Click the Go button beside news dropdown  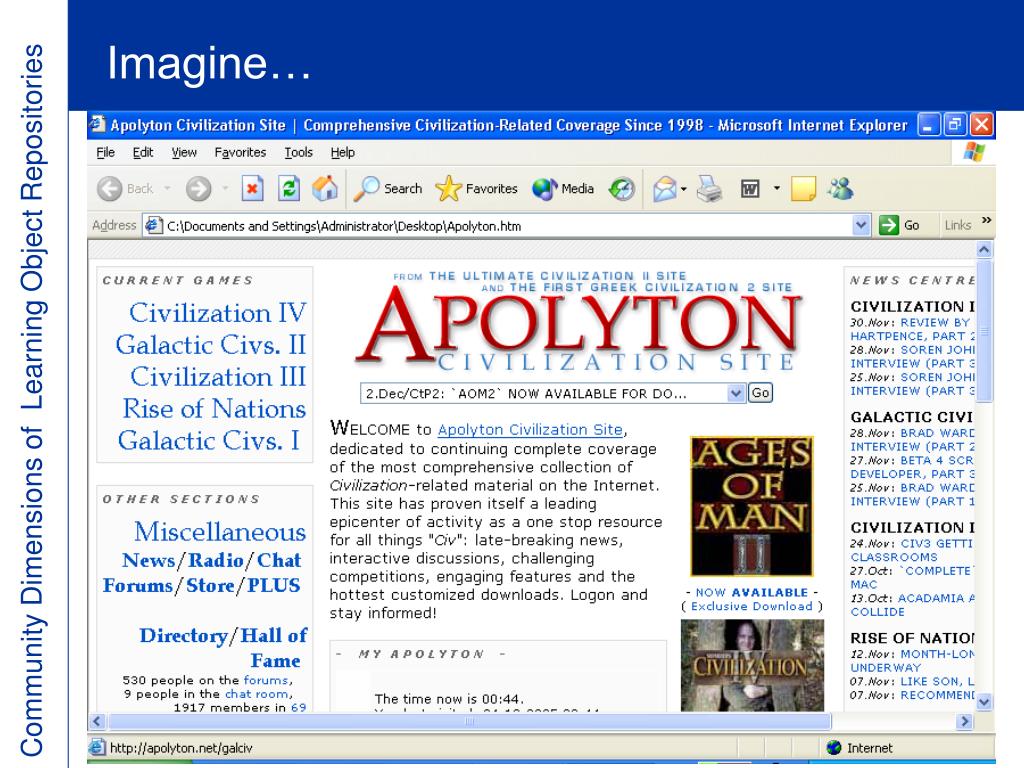[760, 393]
